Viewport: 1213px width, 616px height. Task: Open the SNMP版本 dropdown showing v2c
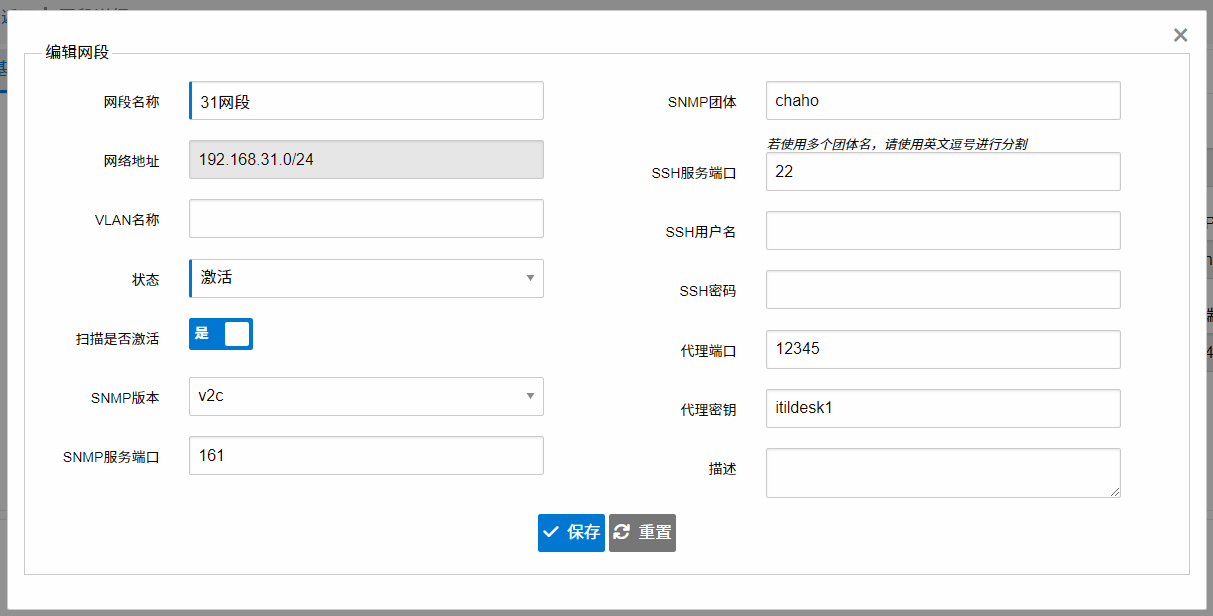coord(366,396)
